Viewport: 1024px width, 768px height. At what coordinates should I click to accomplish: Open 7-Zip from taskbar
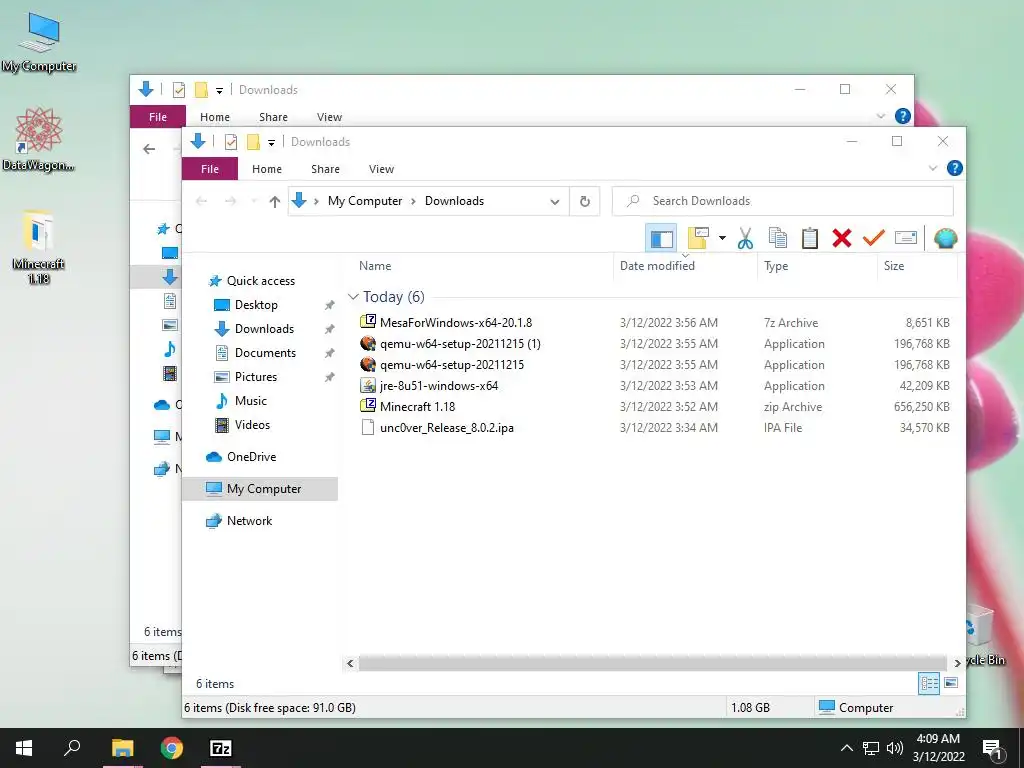coord(221,748)
